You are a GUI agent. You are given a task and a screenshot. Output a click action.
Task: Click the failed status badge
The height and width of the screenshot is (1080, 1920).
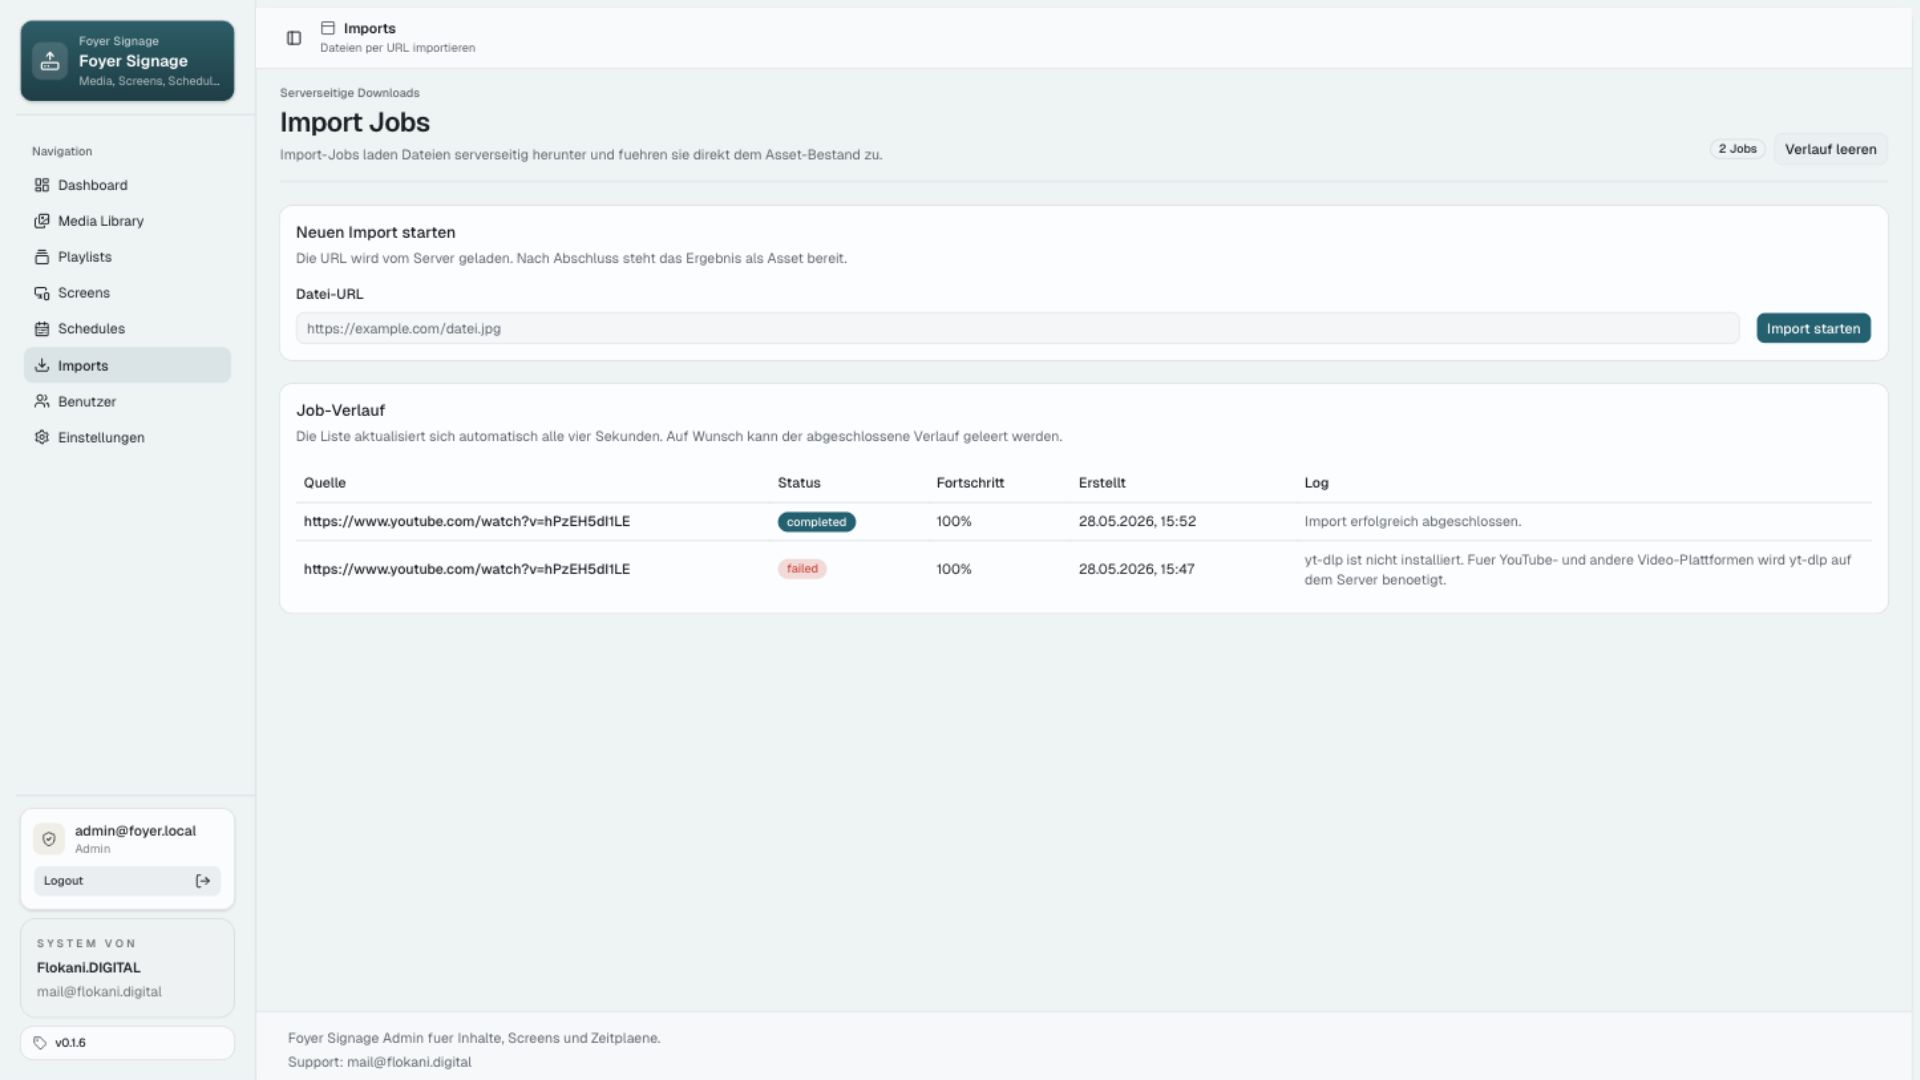pos(802,569)
